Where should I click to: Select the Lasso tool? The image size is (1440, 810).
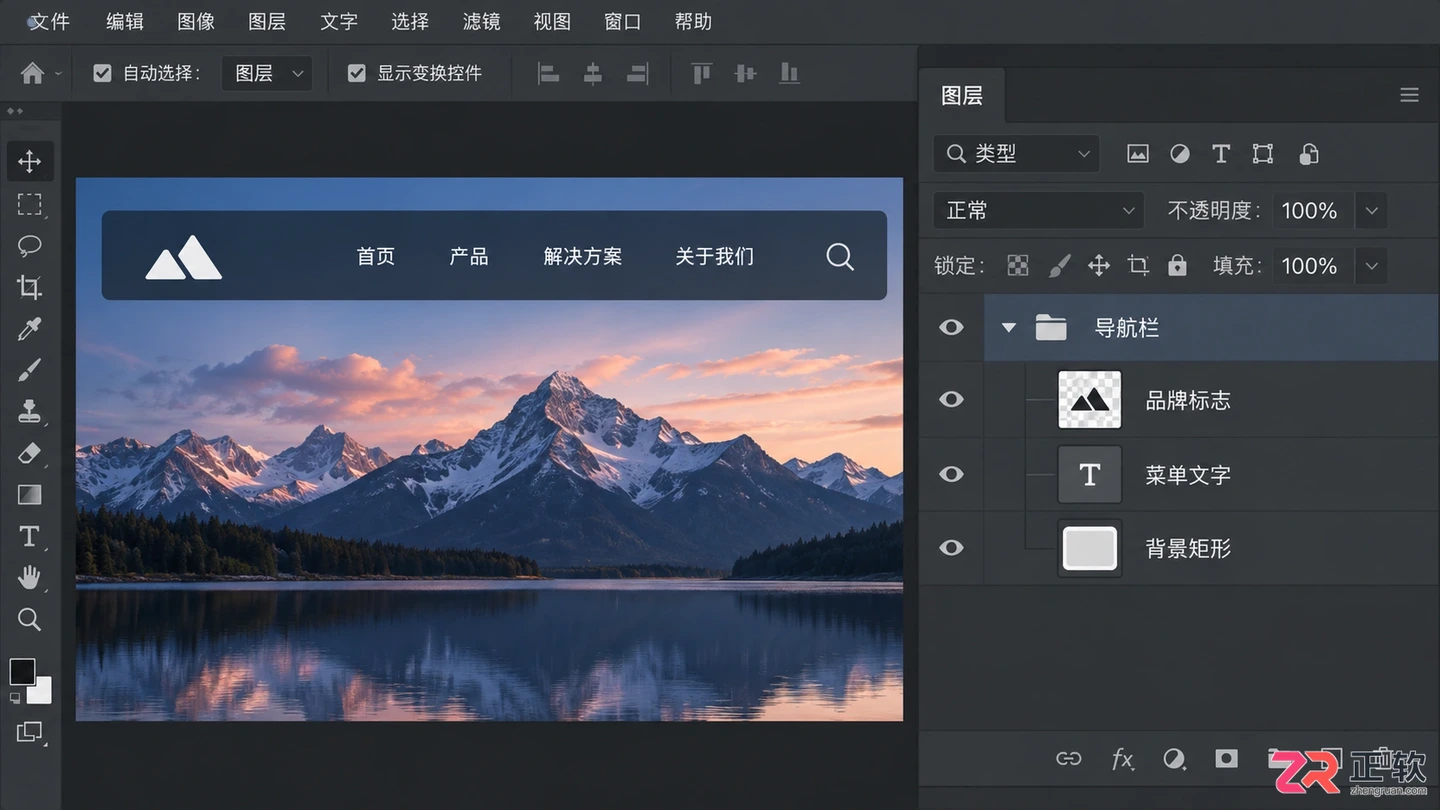pyautogui.click(x=29, y=246)
